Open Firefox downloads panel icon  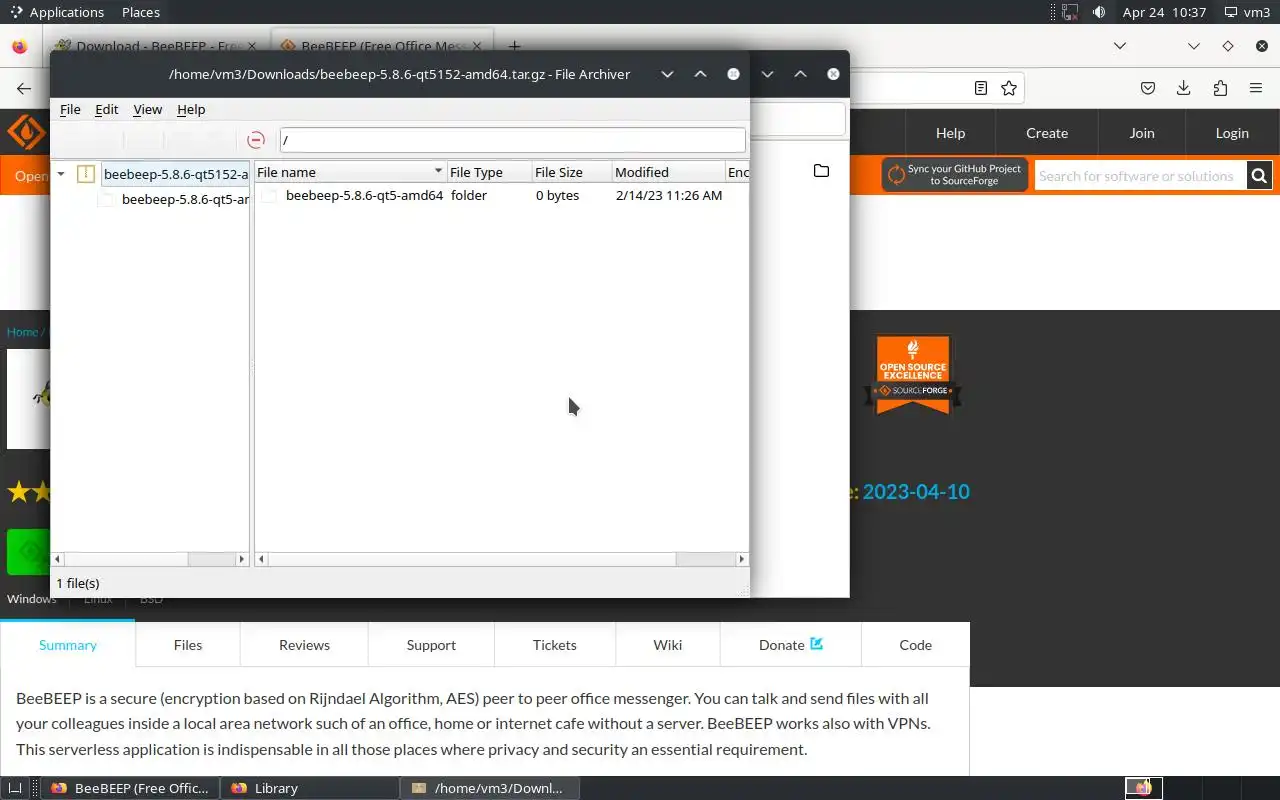coord(1183,88)
